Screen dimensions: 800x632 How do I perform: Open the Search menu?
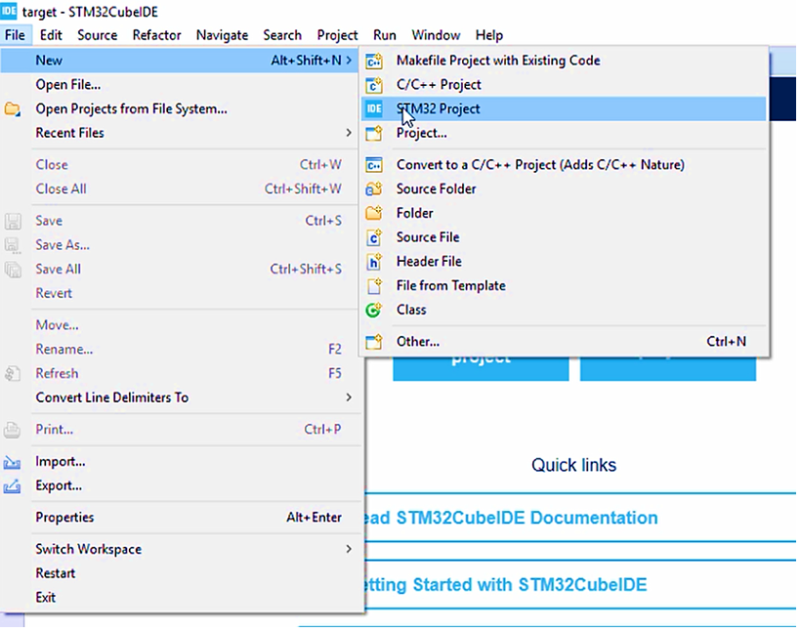coord(282,35)
